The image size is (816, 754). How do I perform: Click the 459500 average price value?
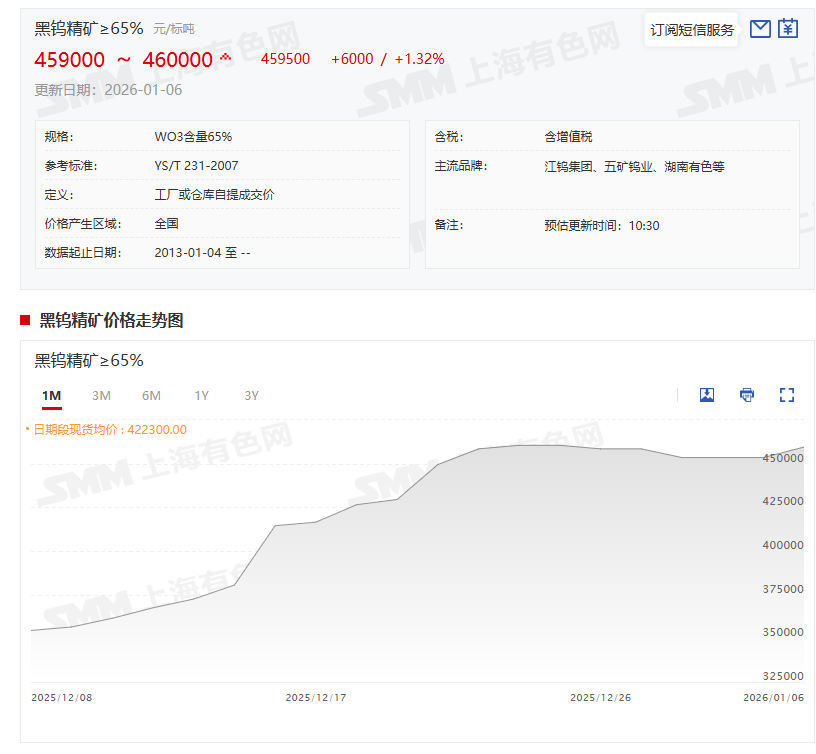tap(285, 59)
